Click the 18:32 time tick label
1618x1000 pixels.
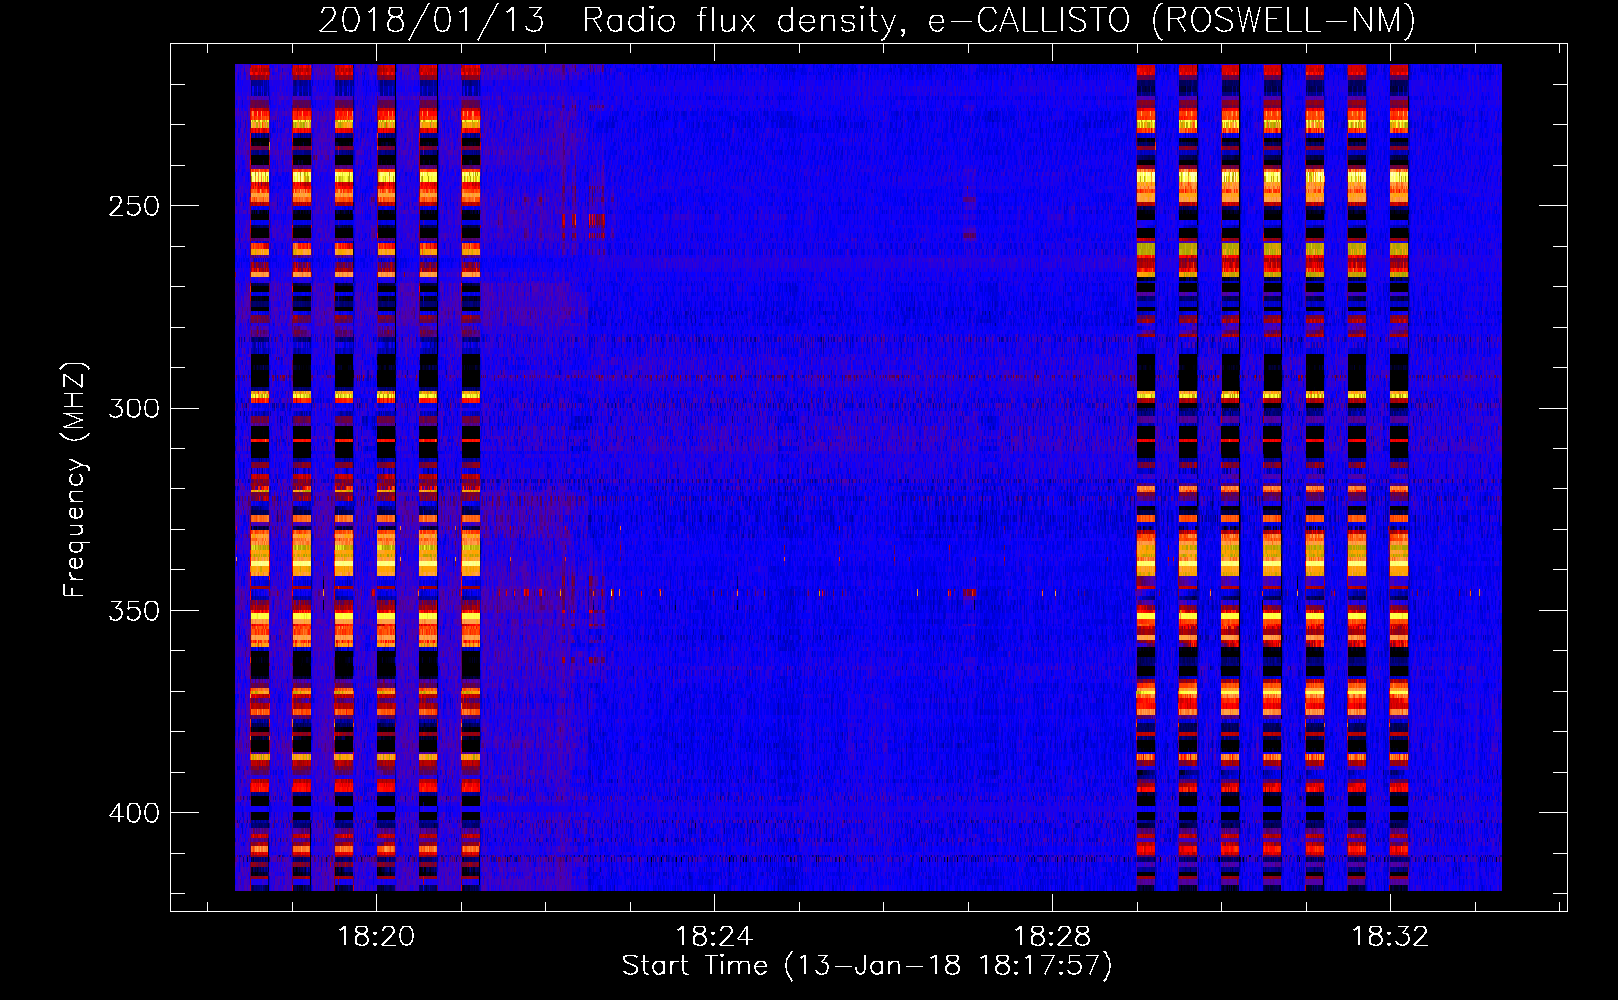click(x=1390, y=937)
